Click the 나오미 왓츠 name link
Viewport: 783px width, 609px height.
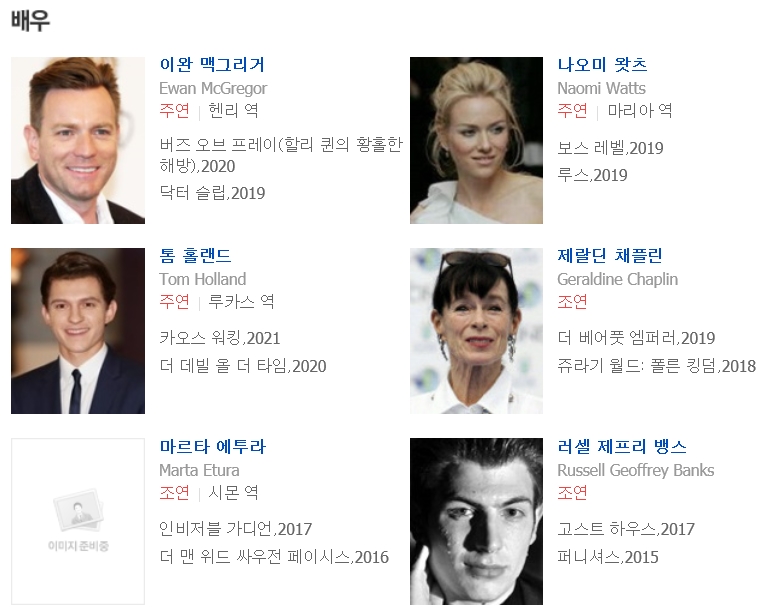[x=602, y=64]
